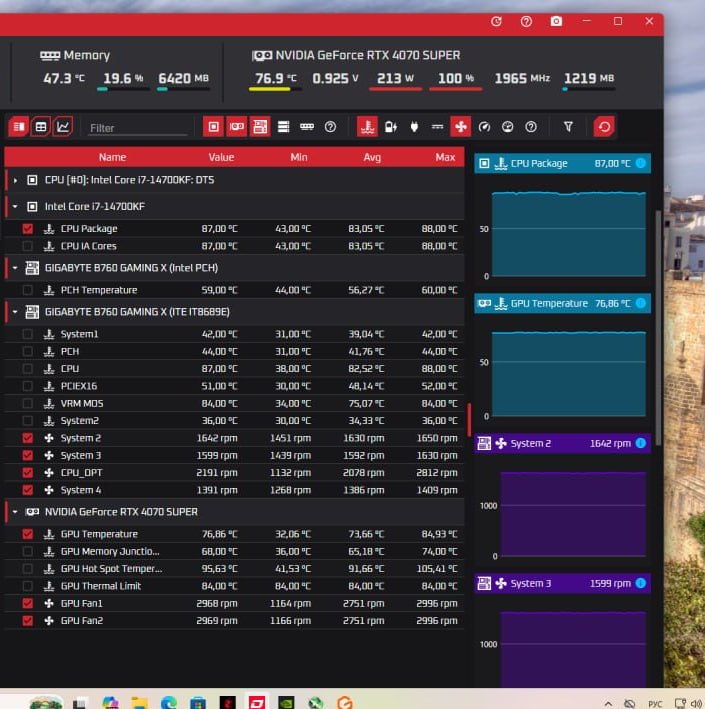The height and width of the screenshot is (709, 705).
Task: Check the PCH Temperature checkbox
Action: (28, 290)
